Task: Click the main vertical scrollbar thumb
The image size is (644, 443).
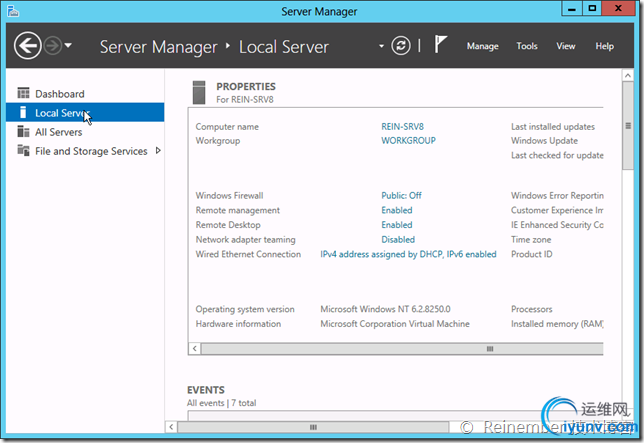Action: 628,125
